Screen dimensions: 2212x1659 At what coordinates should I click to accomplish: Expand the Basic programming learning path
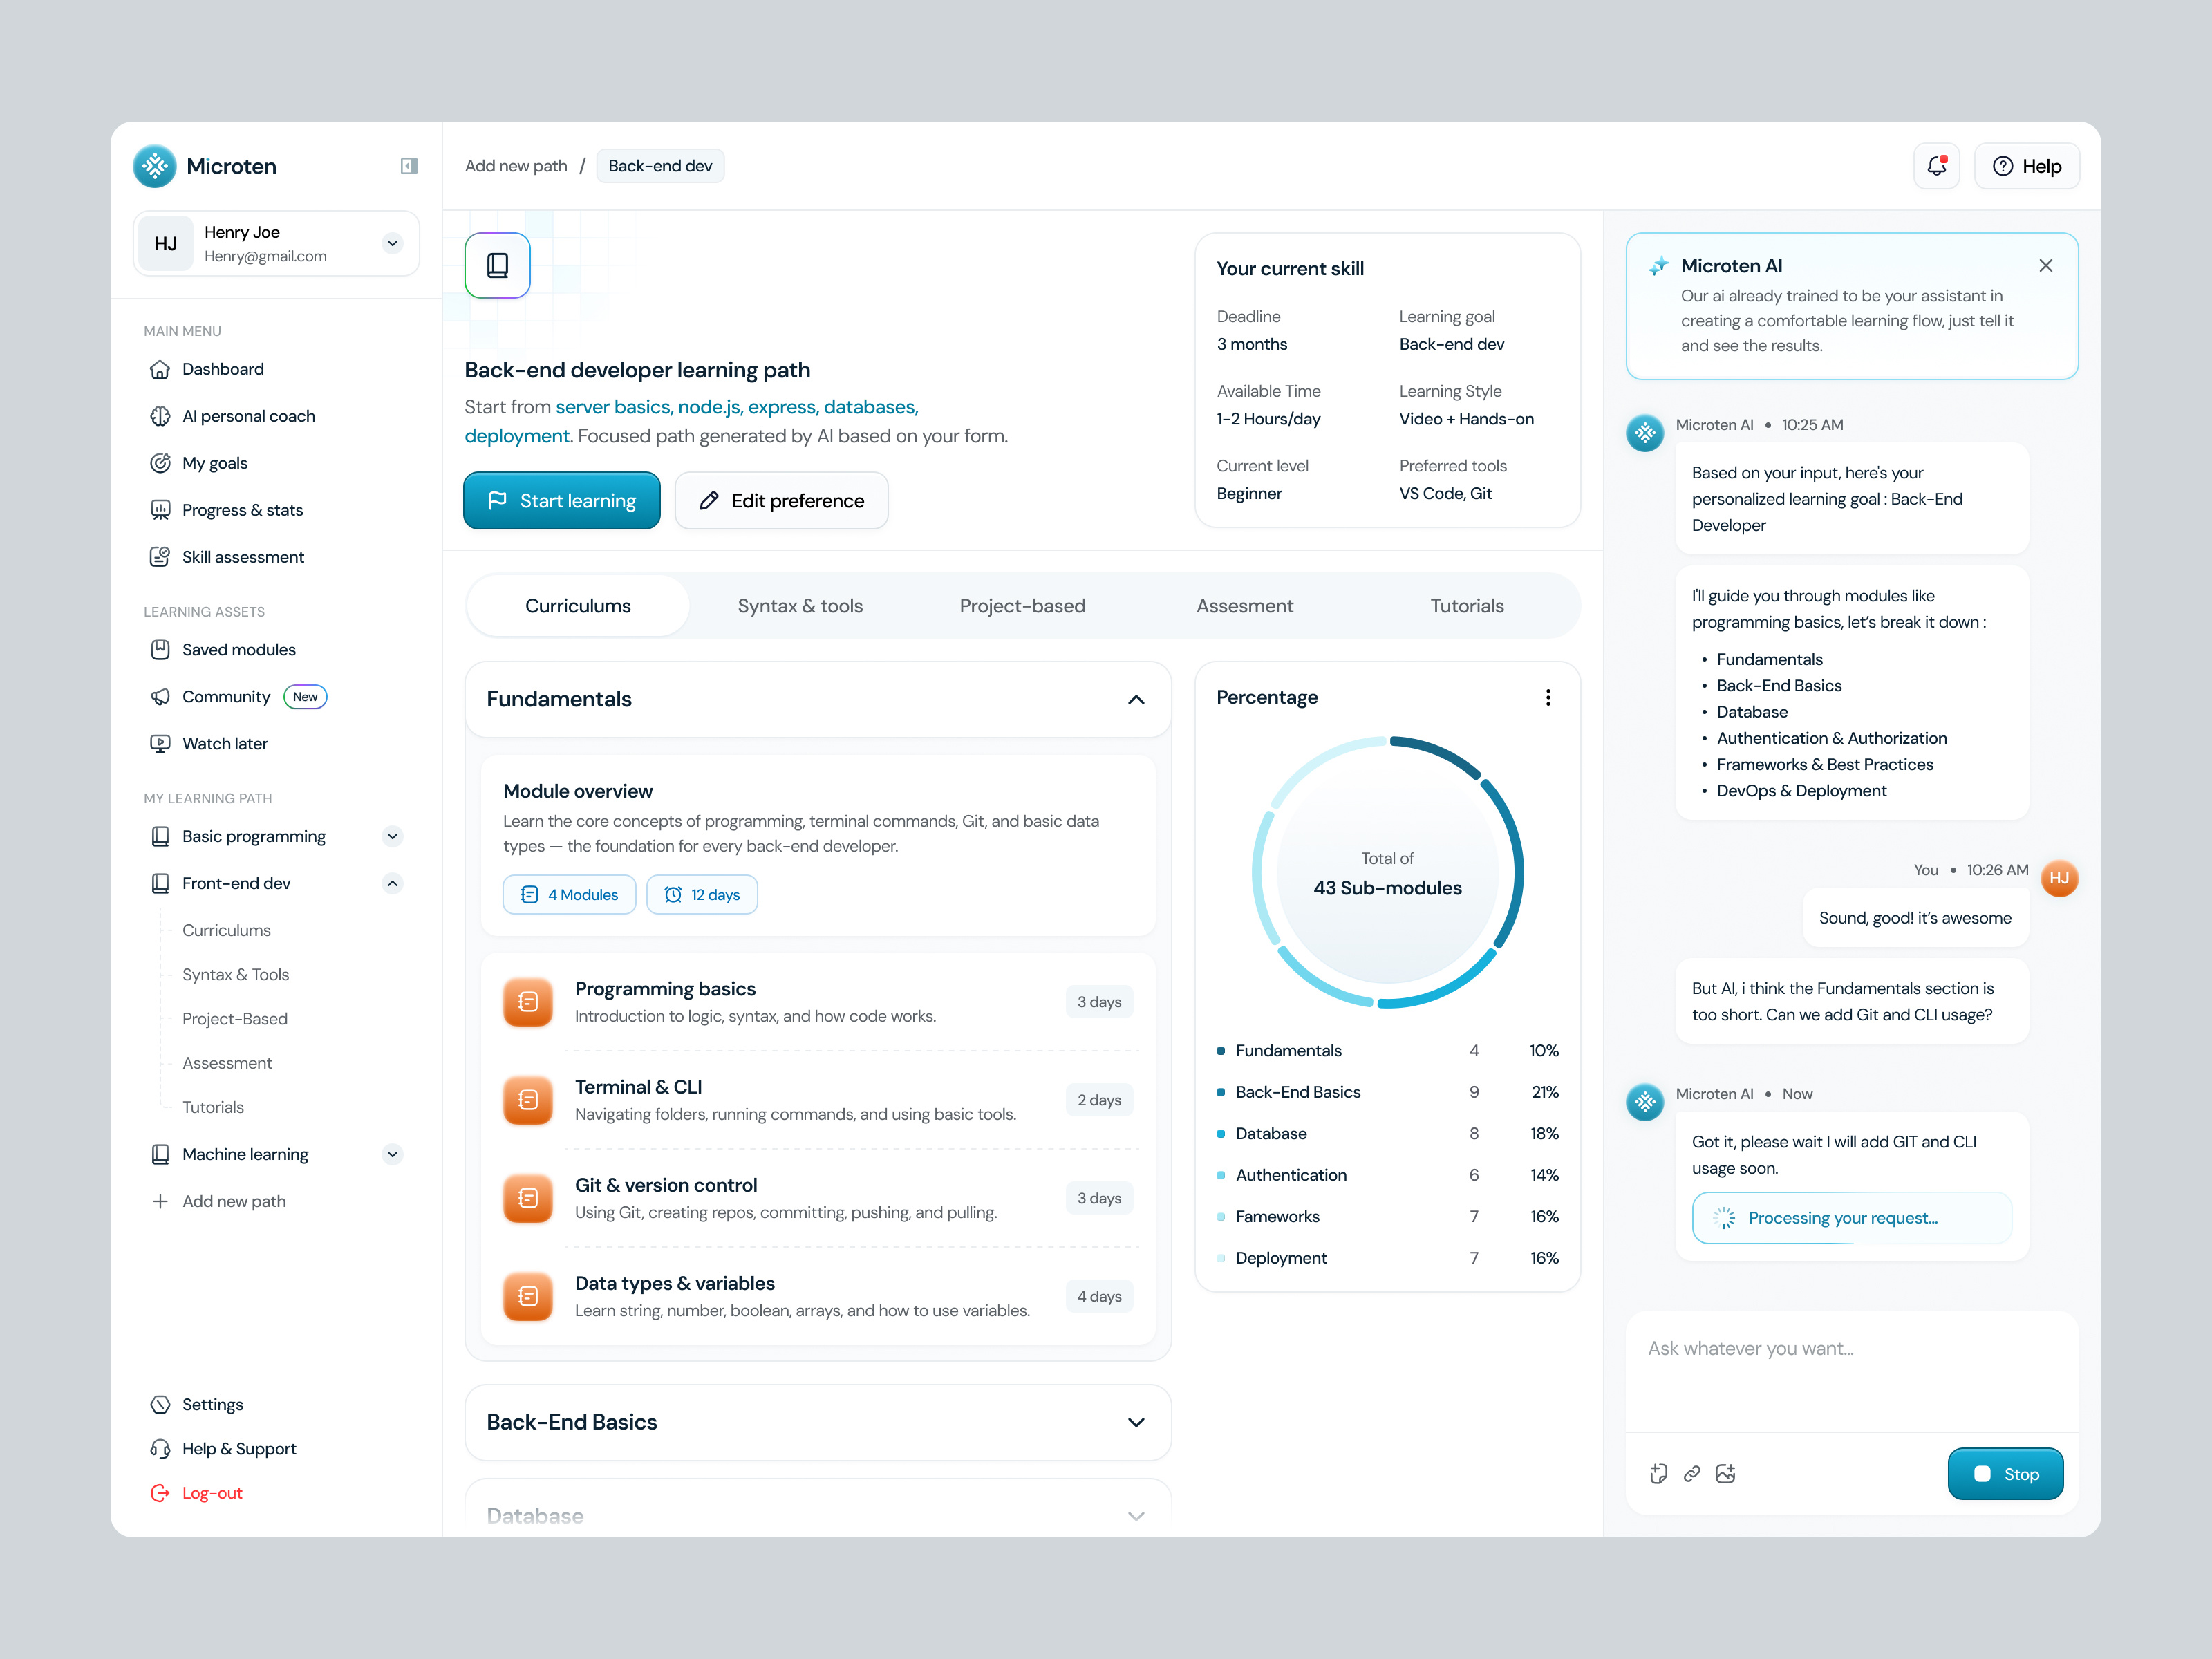click(x=393, y=836)
